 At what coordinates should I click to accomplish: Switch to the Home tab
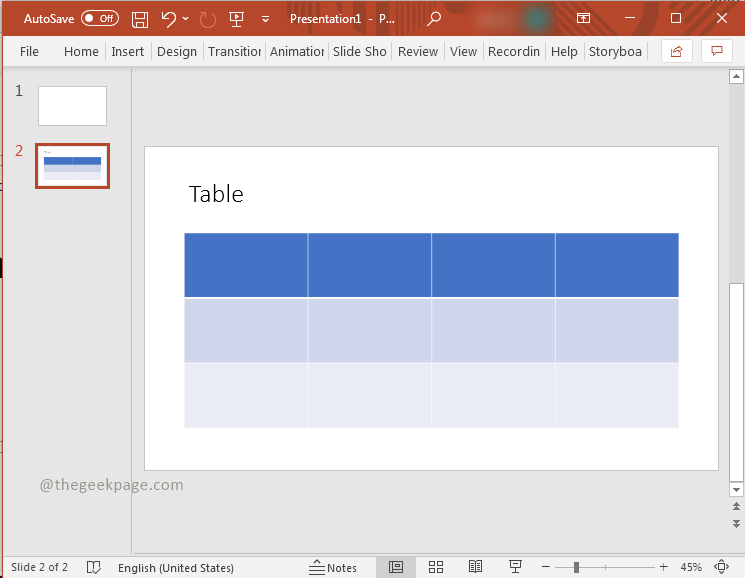click(x=81, y=51)
